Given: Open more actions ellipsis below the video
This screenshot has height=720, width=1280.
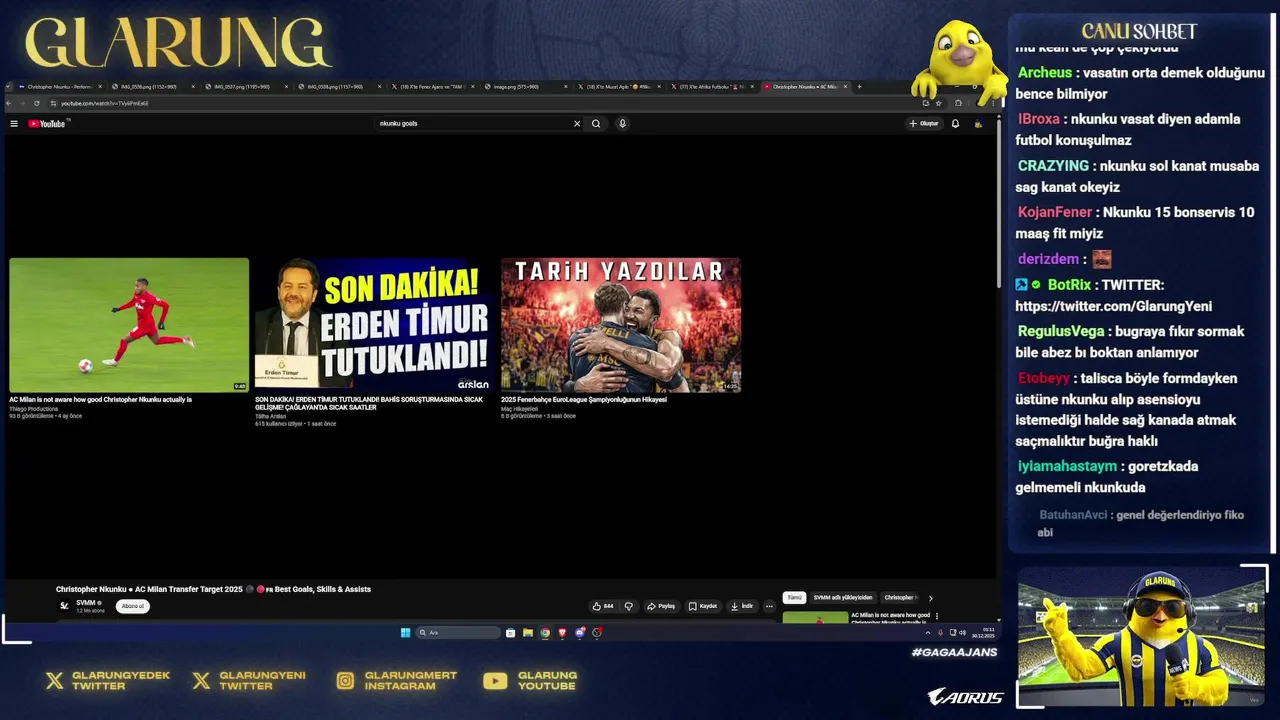Looking at the screenshot, I should coord(769,606).
